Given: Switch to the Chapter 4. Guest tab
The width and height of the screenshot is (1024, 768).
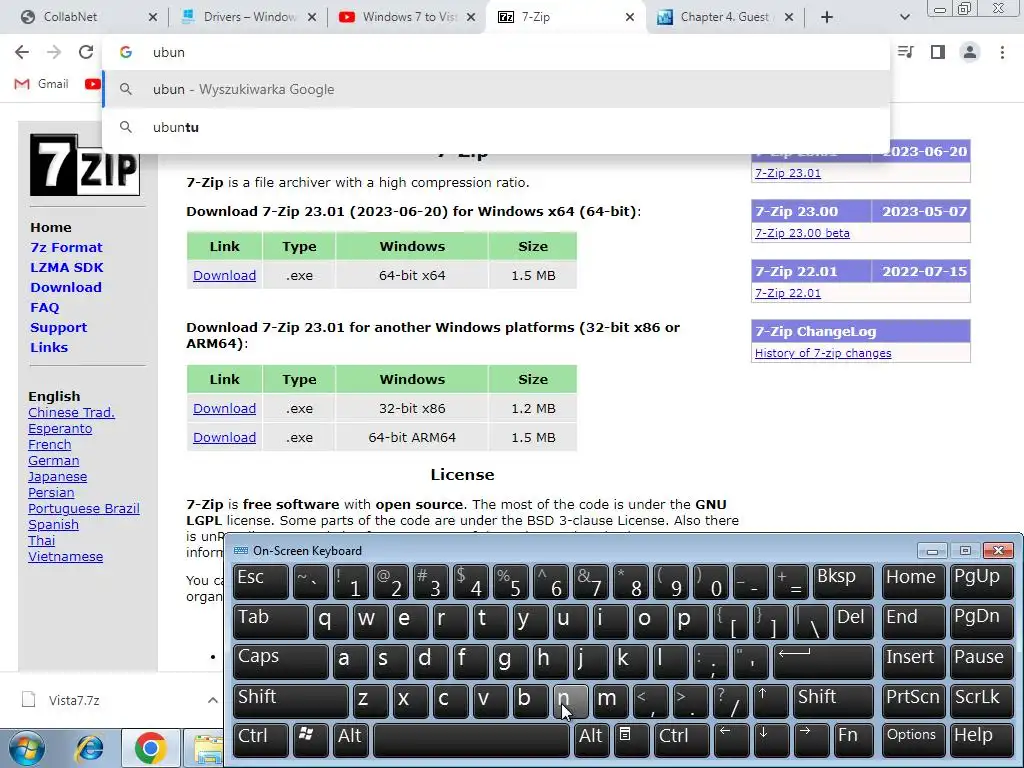Looking at the screenshot, I should coord(724,17).
